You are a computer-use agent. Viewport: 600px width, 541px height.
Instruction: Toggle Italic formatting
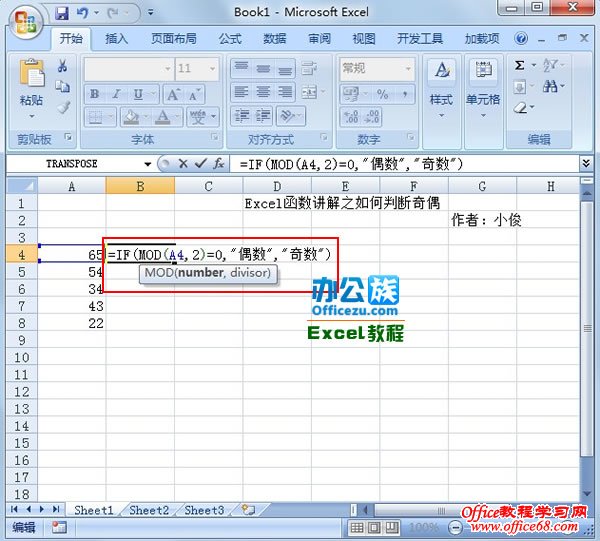pos(116,94)
